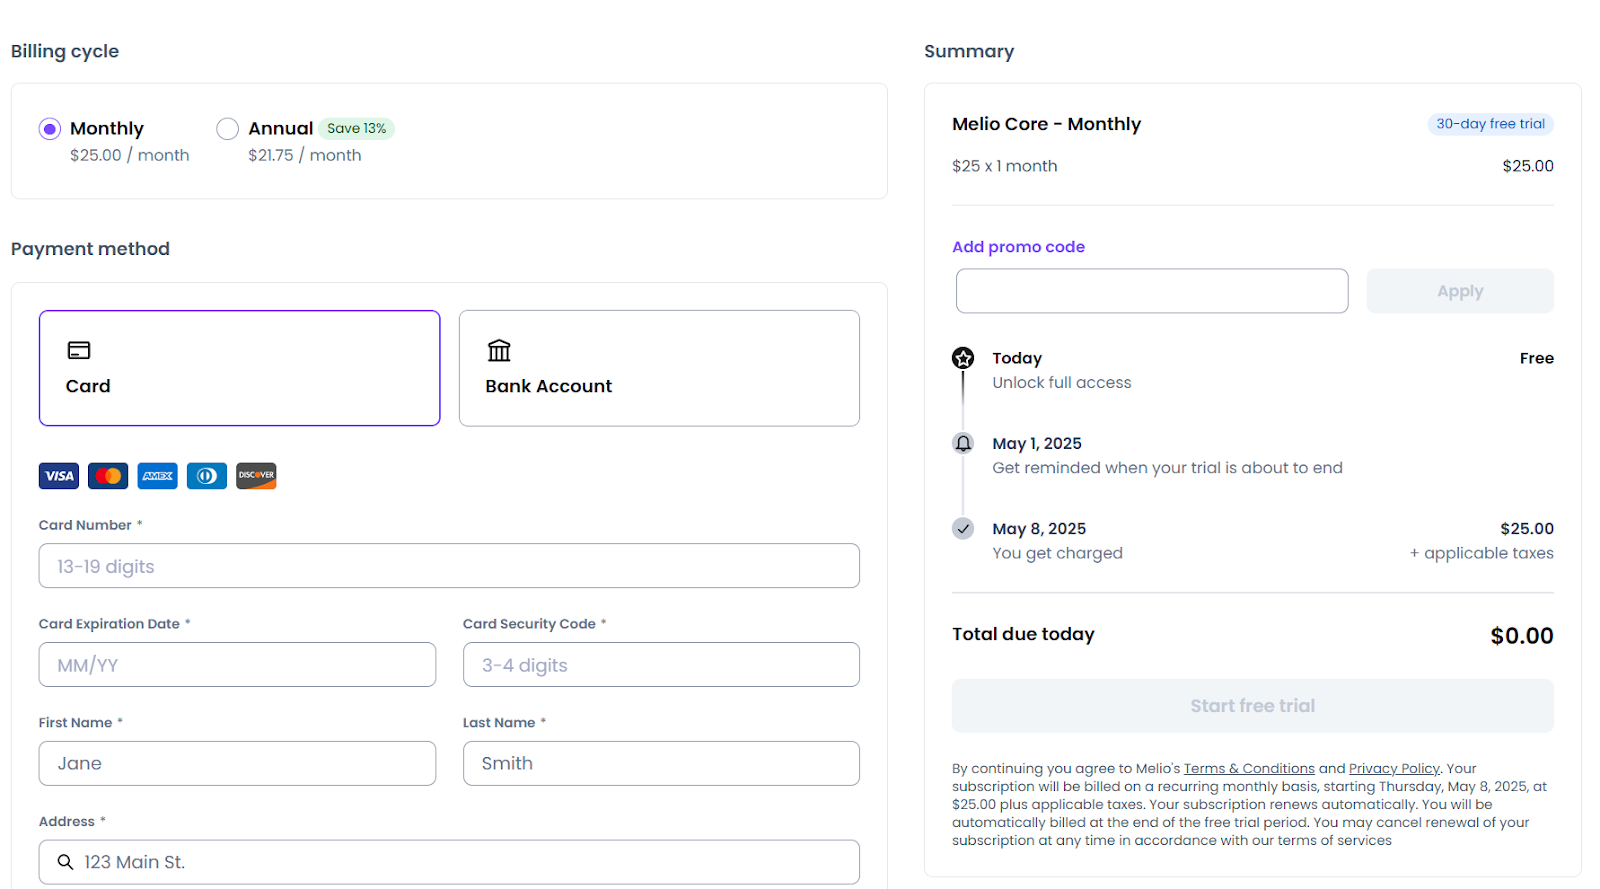Click the credit card icon in Card option
Image resolution: width=1600 pixels, height=889 pixels.
click(79, 350)
